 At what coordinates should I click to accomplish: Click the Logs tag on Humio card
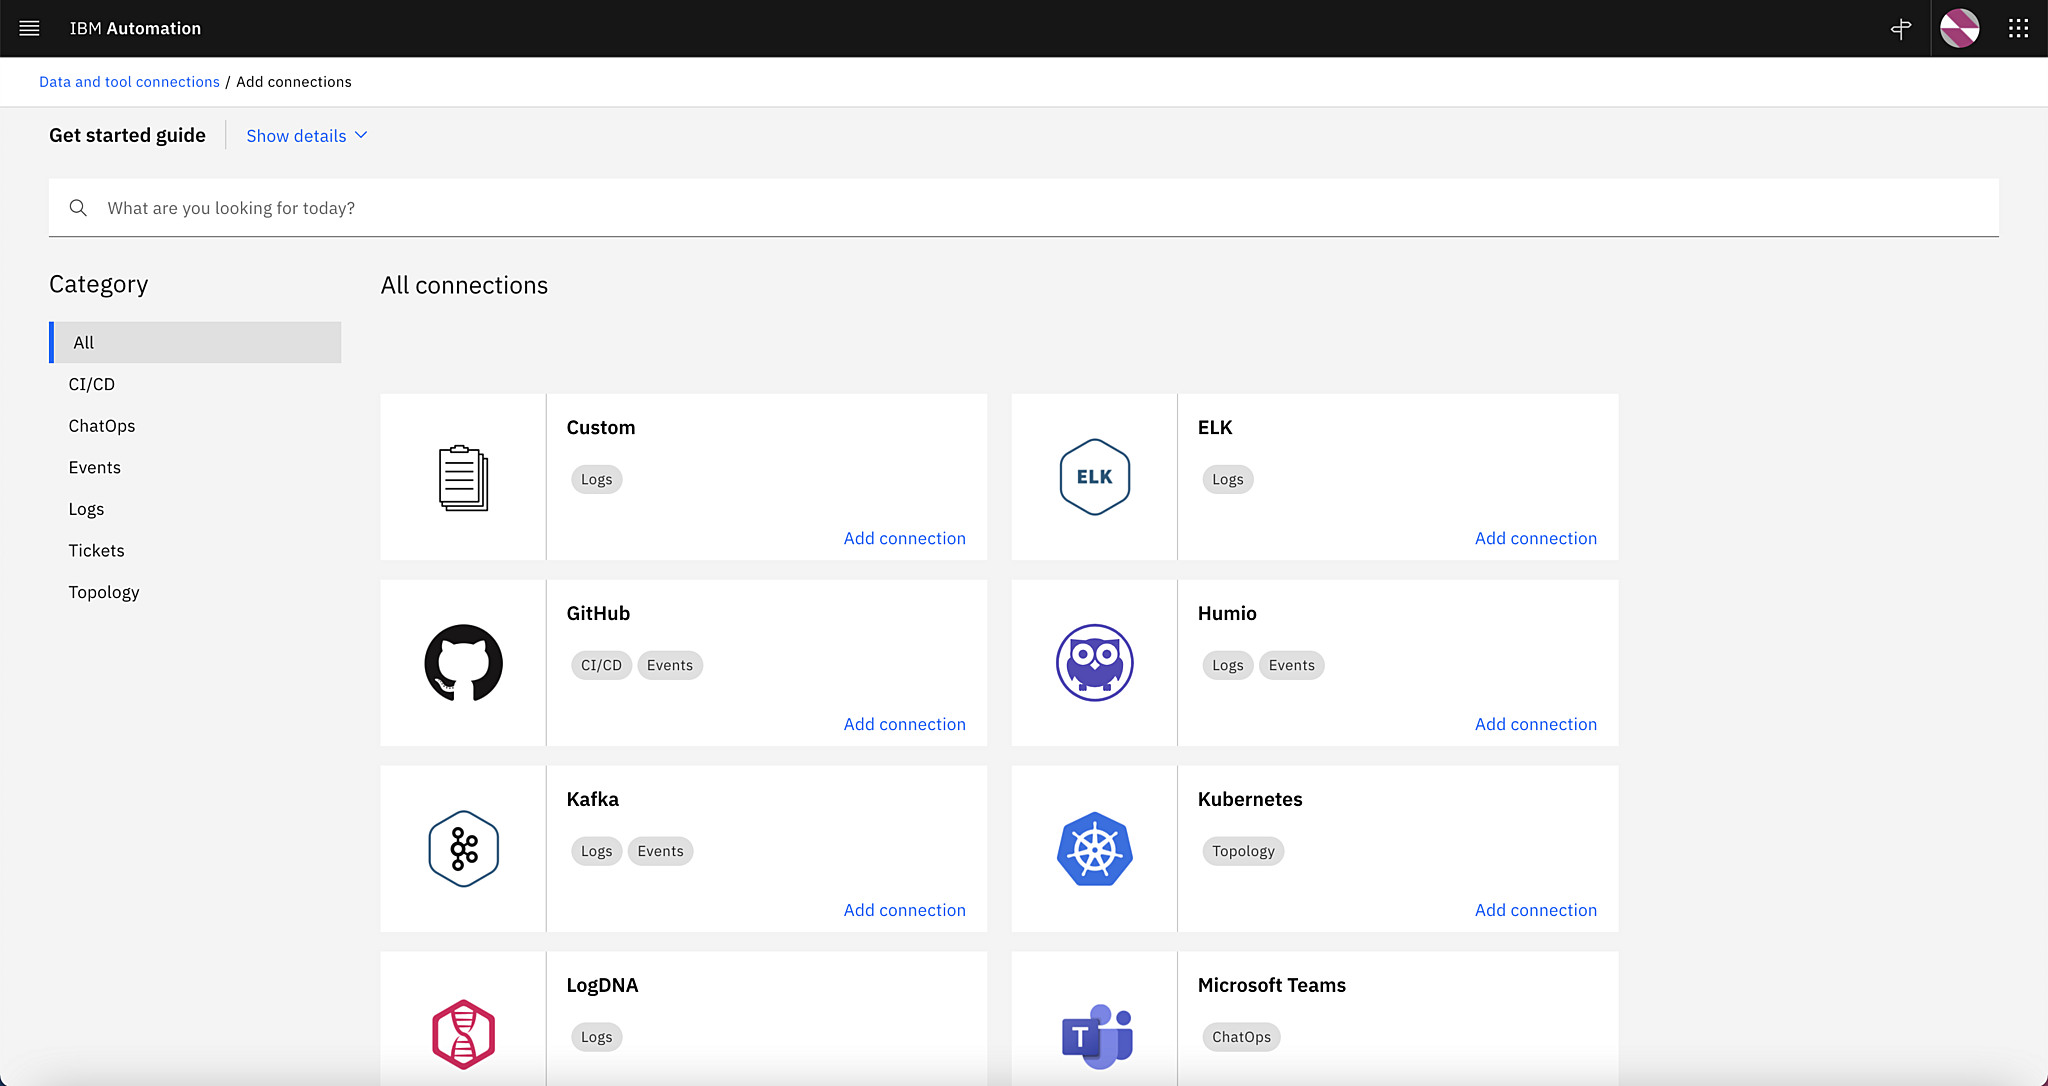1227,666
